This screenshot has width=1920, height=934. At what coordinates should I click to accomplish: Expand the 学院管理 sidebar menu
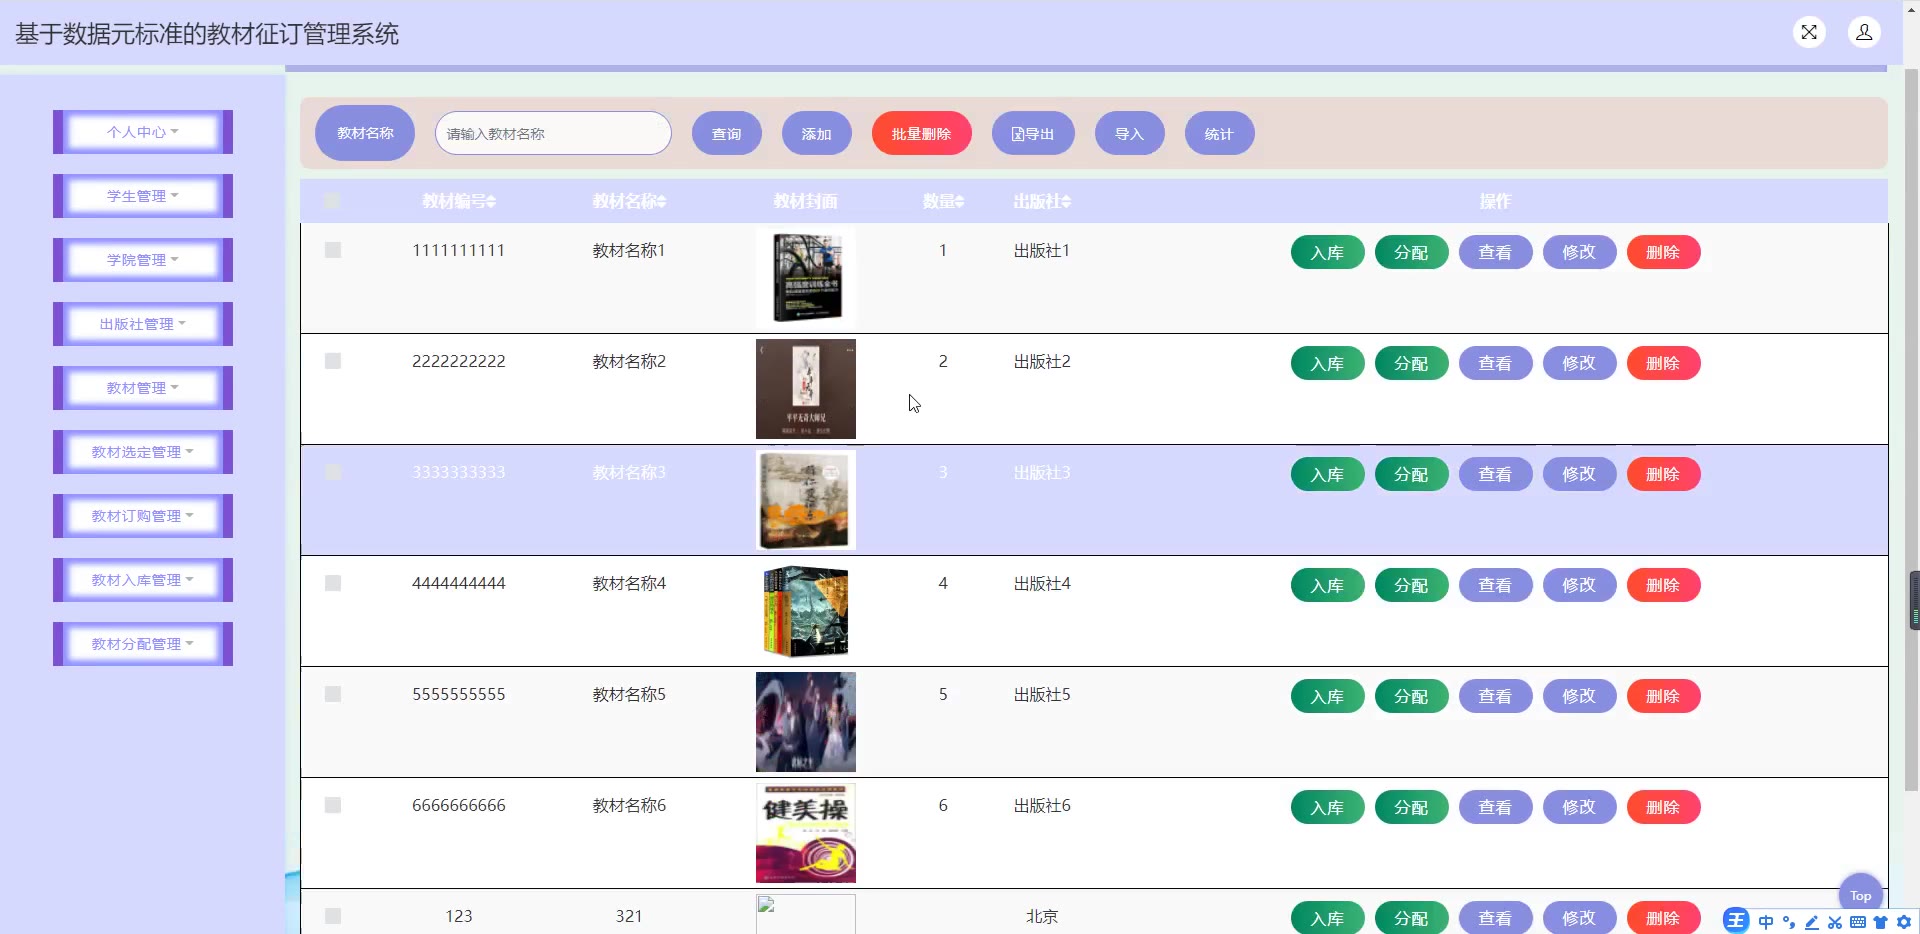click(x=143, y=260)
